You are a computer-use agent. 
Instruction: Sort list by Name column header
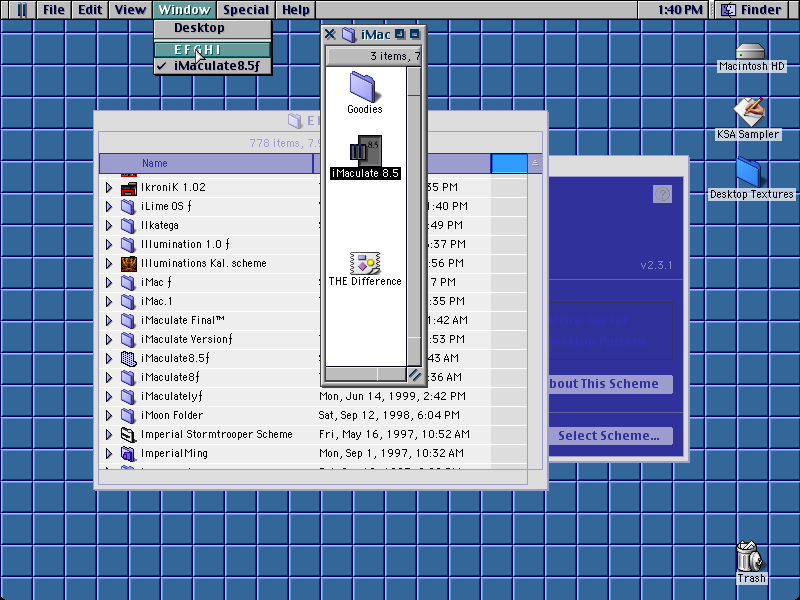click(206, 163)
